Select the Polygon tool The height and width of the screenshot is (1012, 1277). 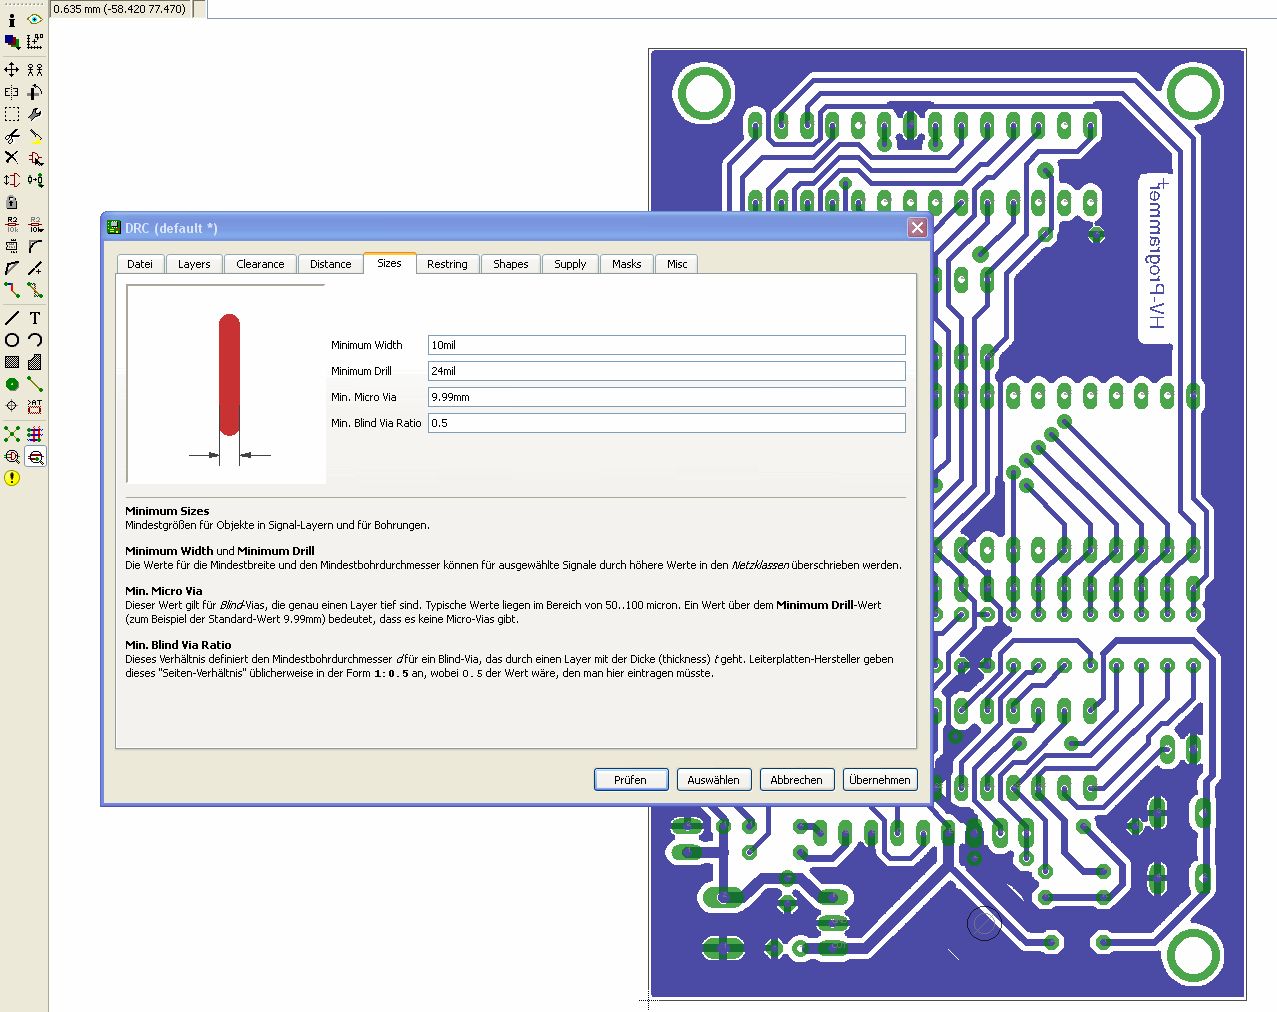[x=35, y=362]
